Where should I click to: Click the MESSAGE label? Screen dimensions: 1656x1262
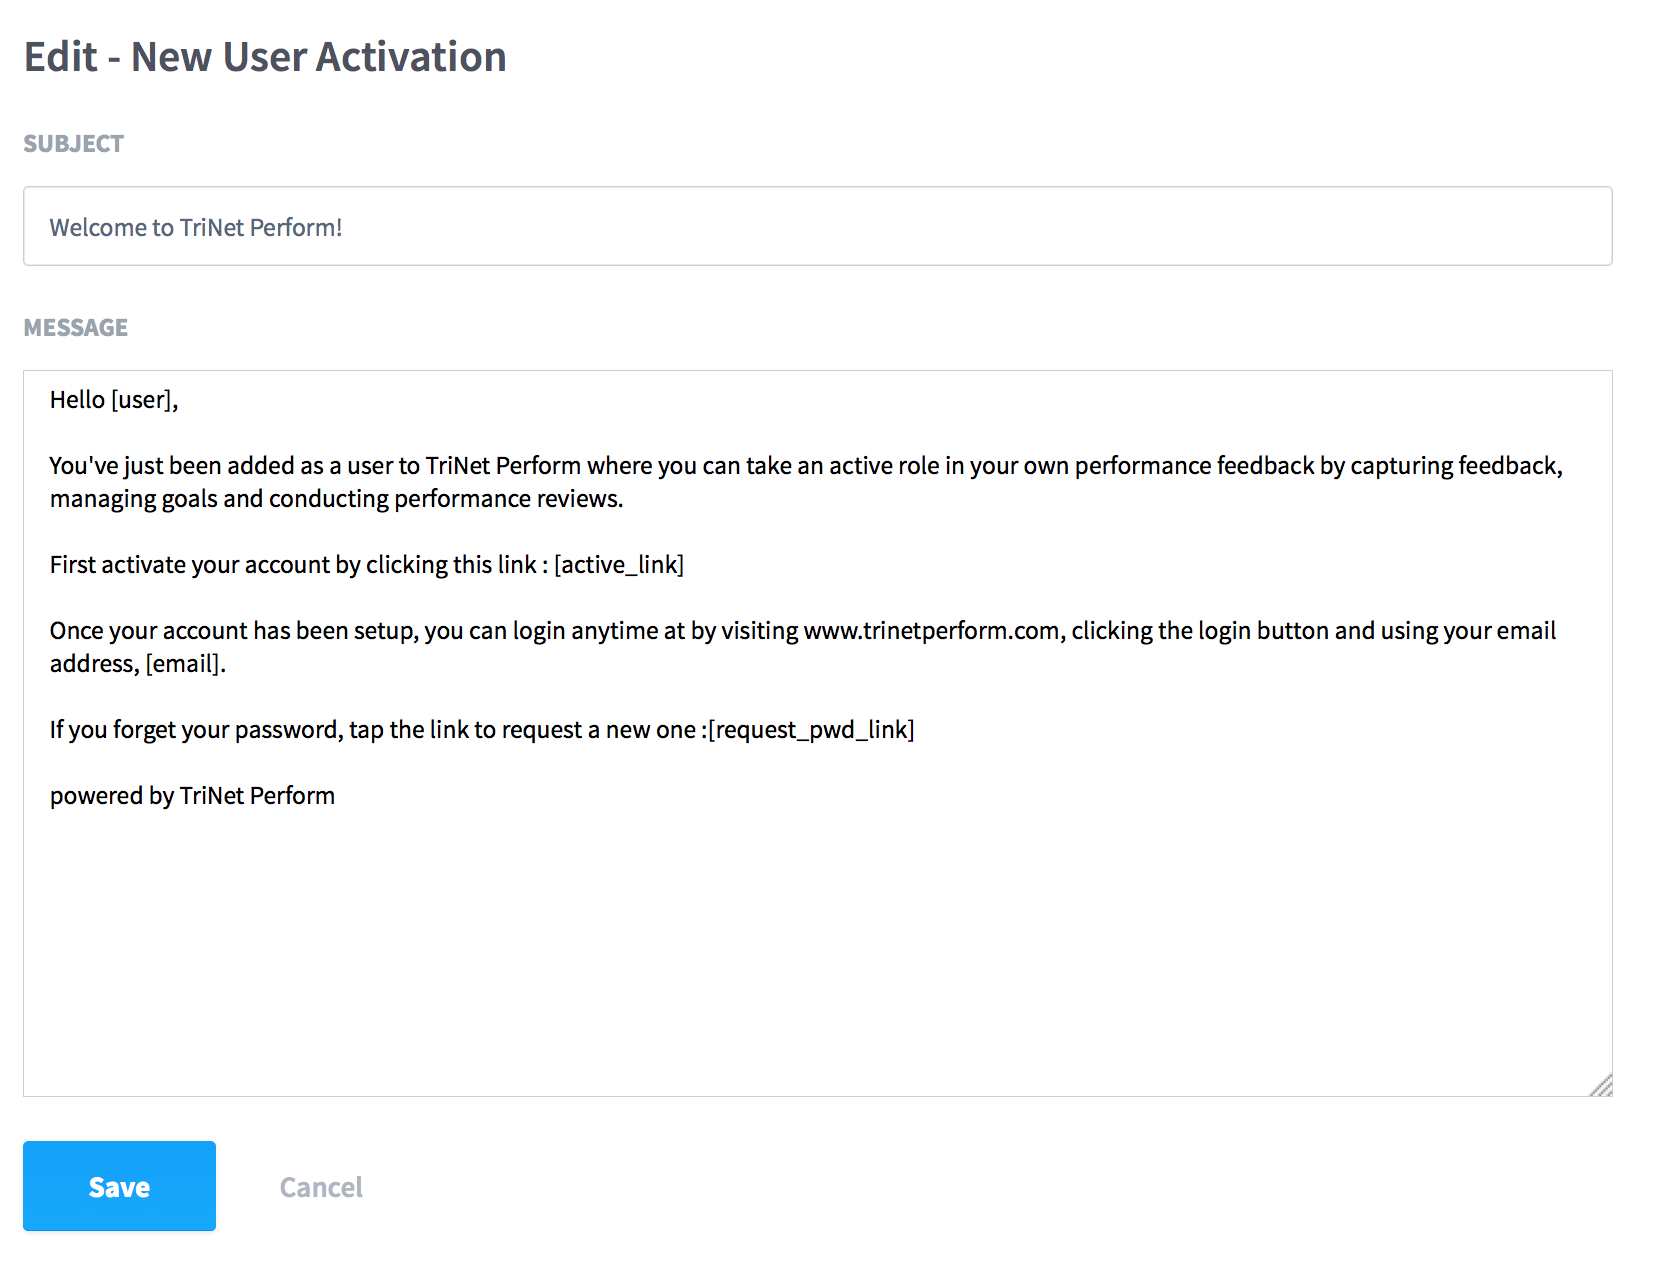[x=76, y=328]
